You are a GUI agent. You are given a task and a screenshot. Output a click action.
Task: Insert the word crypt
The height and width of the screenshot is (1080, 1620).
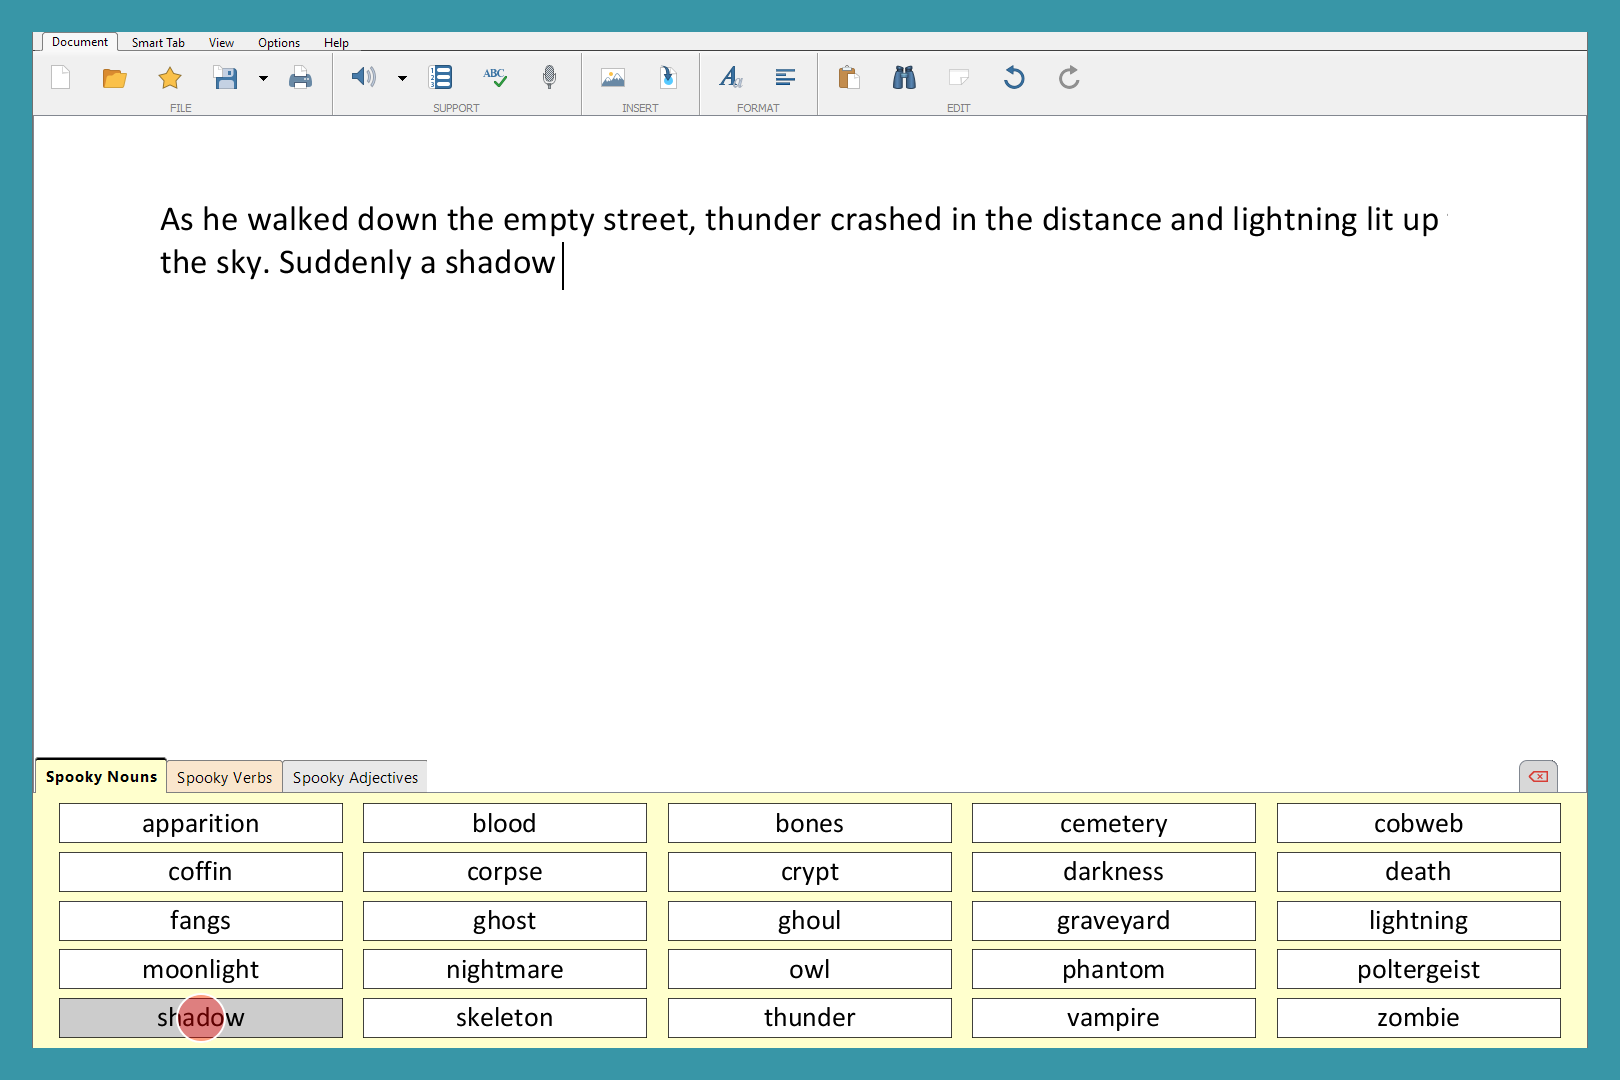point(810,872)
